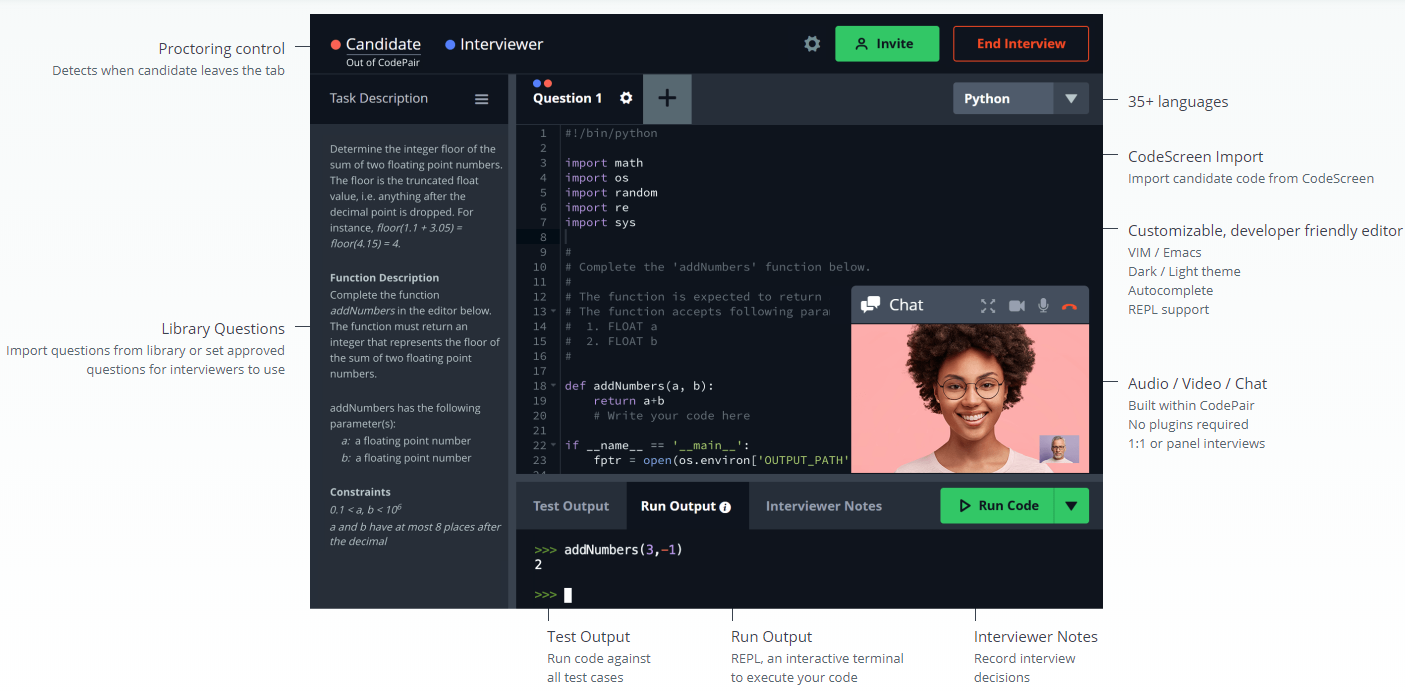Click the End Interview button
The height and width of the screenshot is (692, 1405).
1021,44
